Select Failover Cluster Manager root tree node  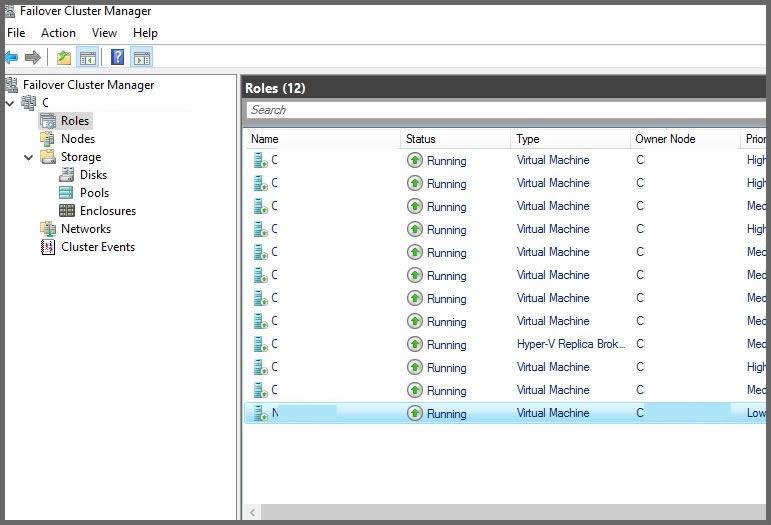(89, 85)
